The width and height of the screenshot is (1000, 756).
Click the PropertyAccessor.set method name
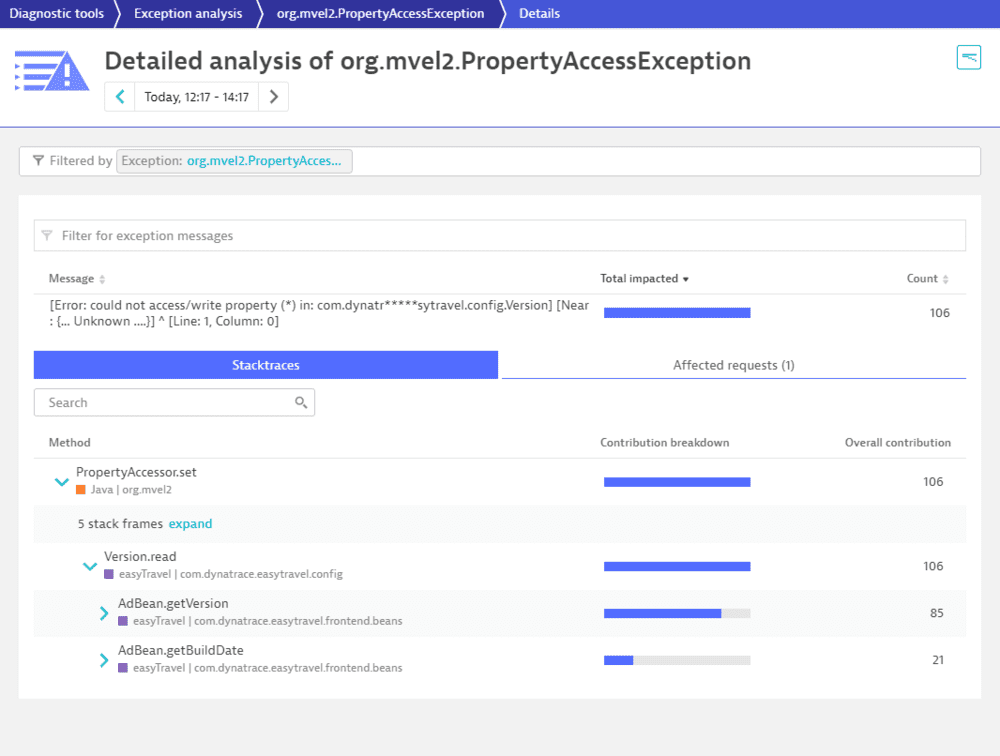tap(136, 472)
